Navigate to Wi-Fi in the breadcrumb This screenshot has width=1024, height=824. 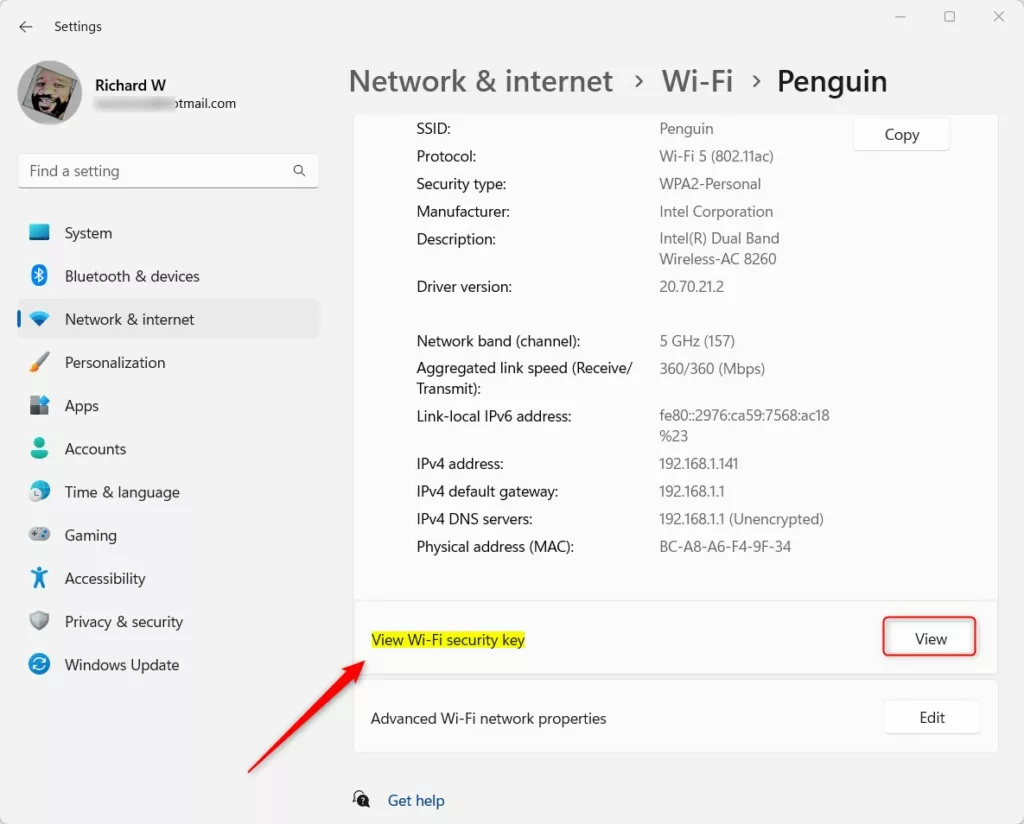click(697, 82)
